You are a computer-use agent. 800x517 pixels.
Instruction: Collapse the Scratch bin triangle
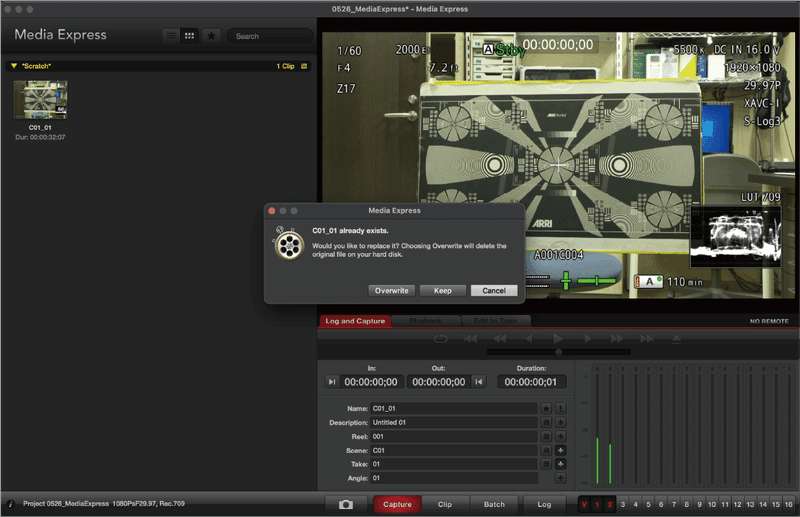(14, 66)
